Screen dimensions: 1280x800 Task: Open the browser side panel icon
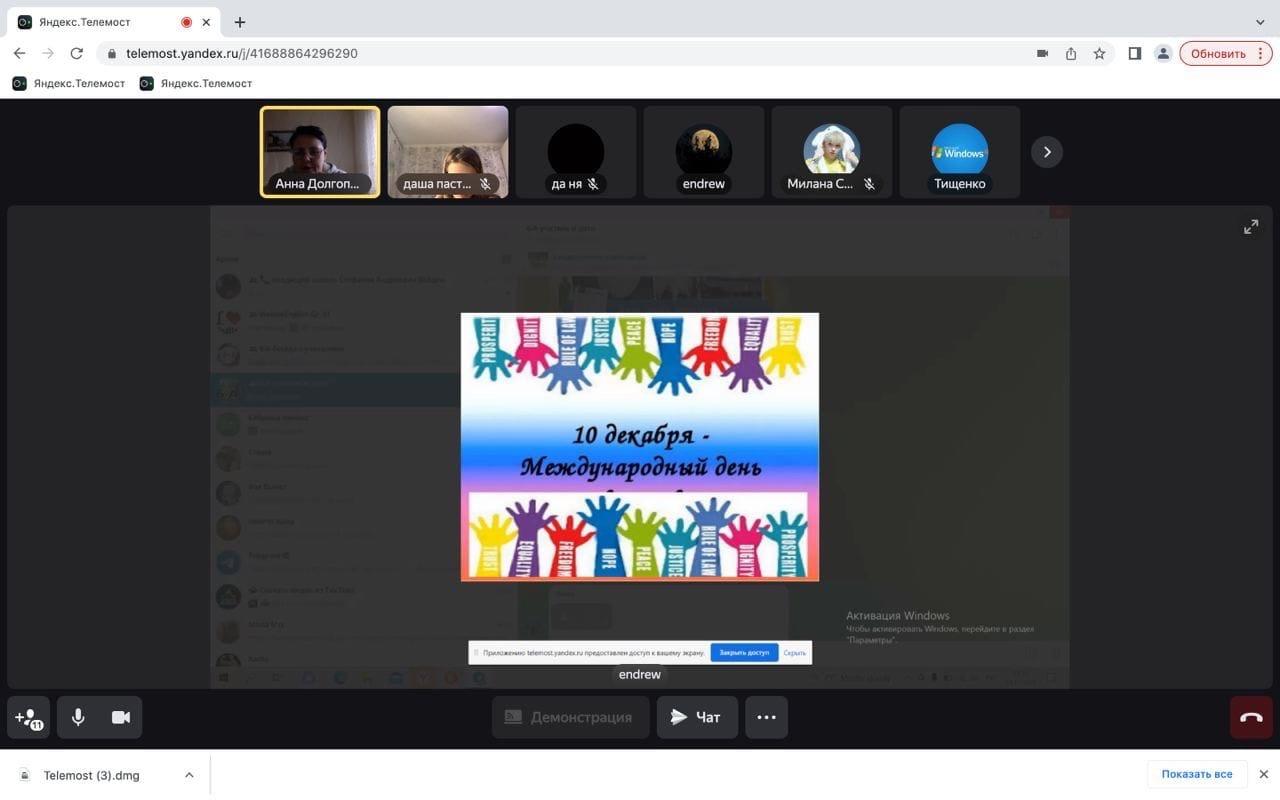[x=1134, y=54]
